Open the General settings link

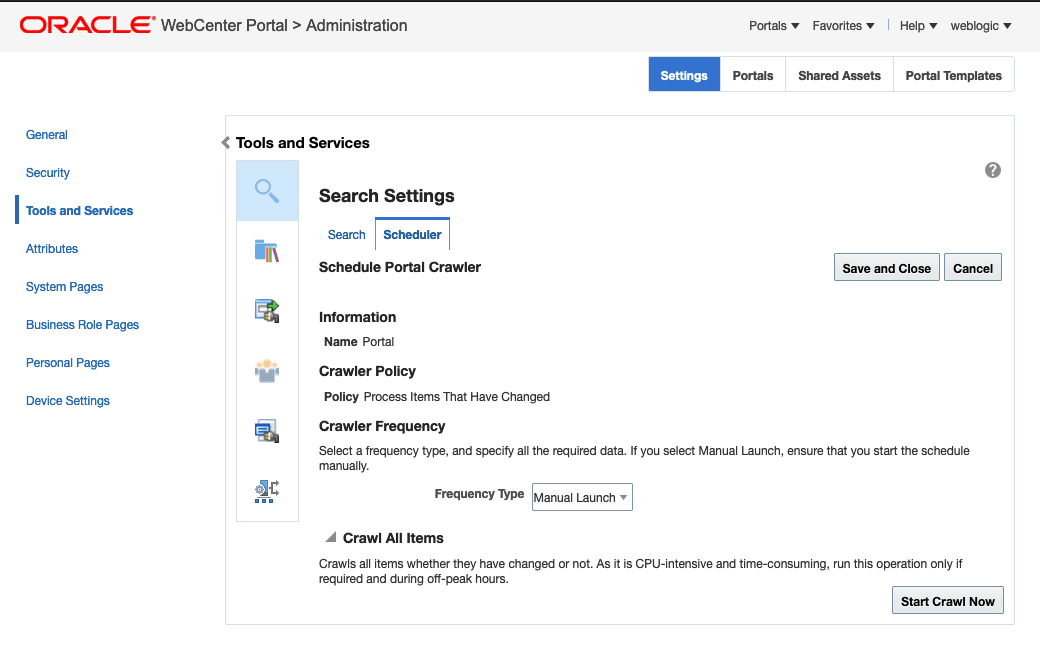46,135
